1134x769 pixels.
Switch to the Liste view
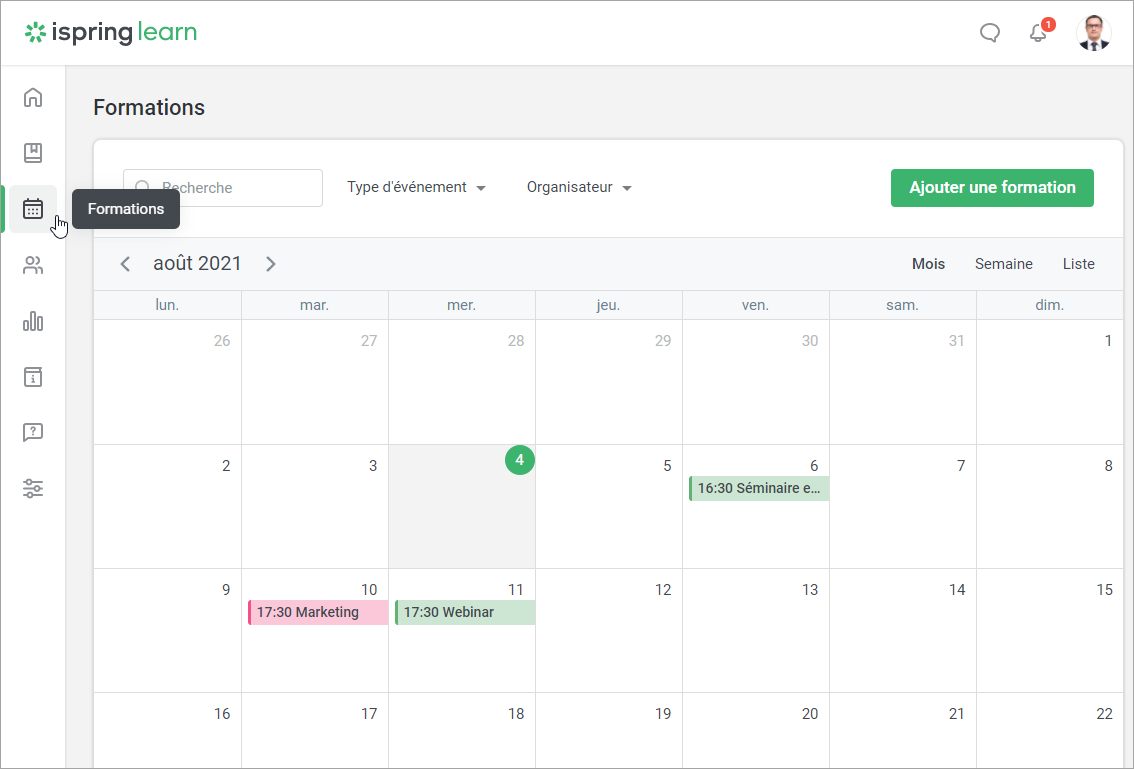click(x=1078, y=264)
